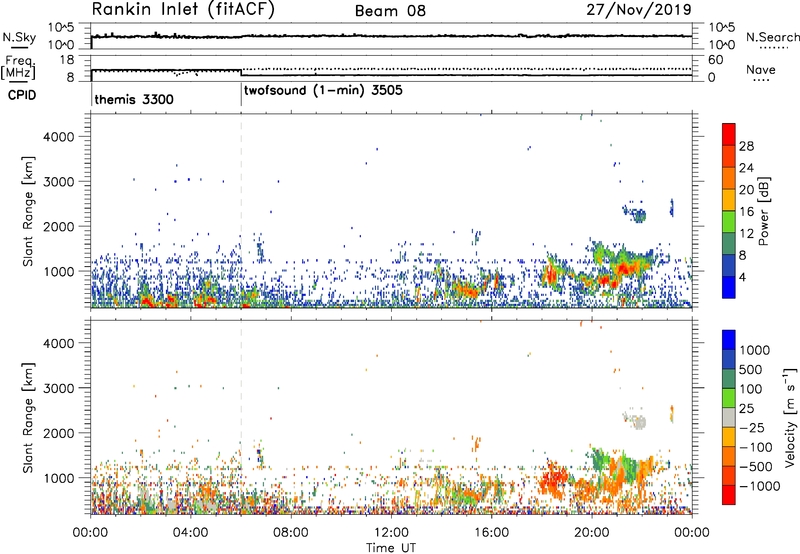
Task: Click the "Rankin Inlet (fitACF)" plot title
Action: pyautogui.click(x=183, y=10)
